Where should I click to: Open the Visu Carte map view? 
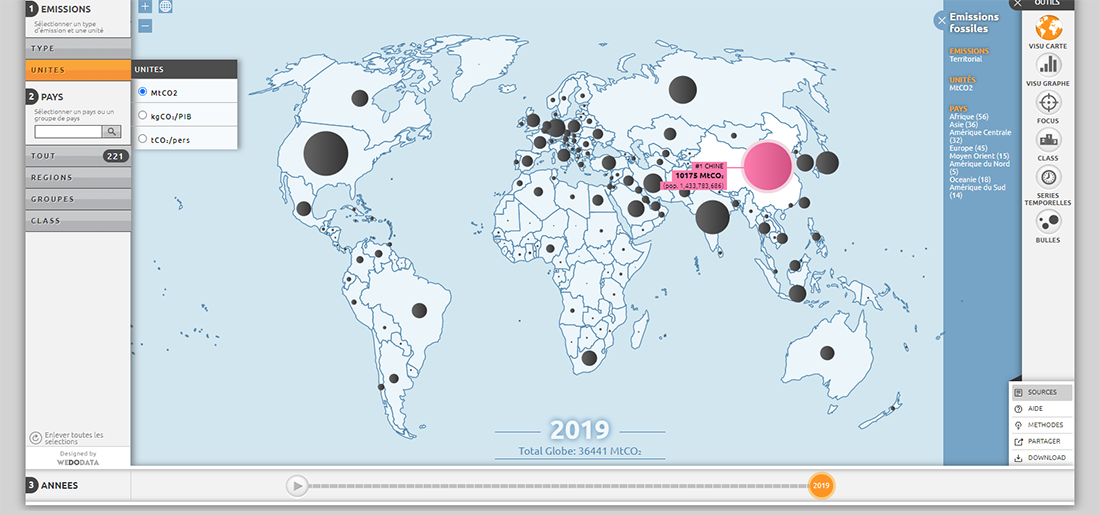pos(1048,28)
